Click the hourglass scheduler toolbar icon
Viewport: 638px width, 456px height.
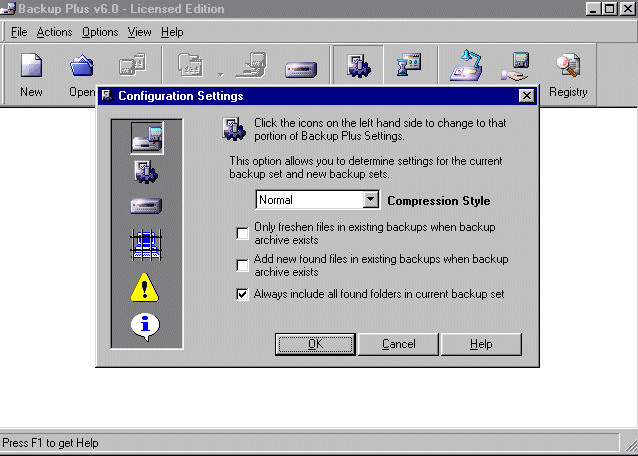[x=409, y=64]
